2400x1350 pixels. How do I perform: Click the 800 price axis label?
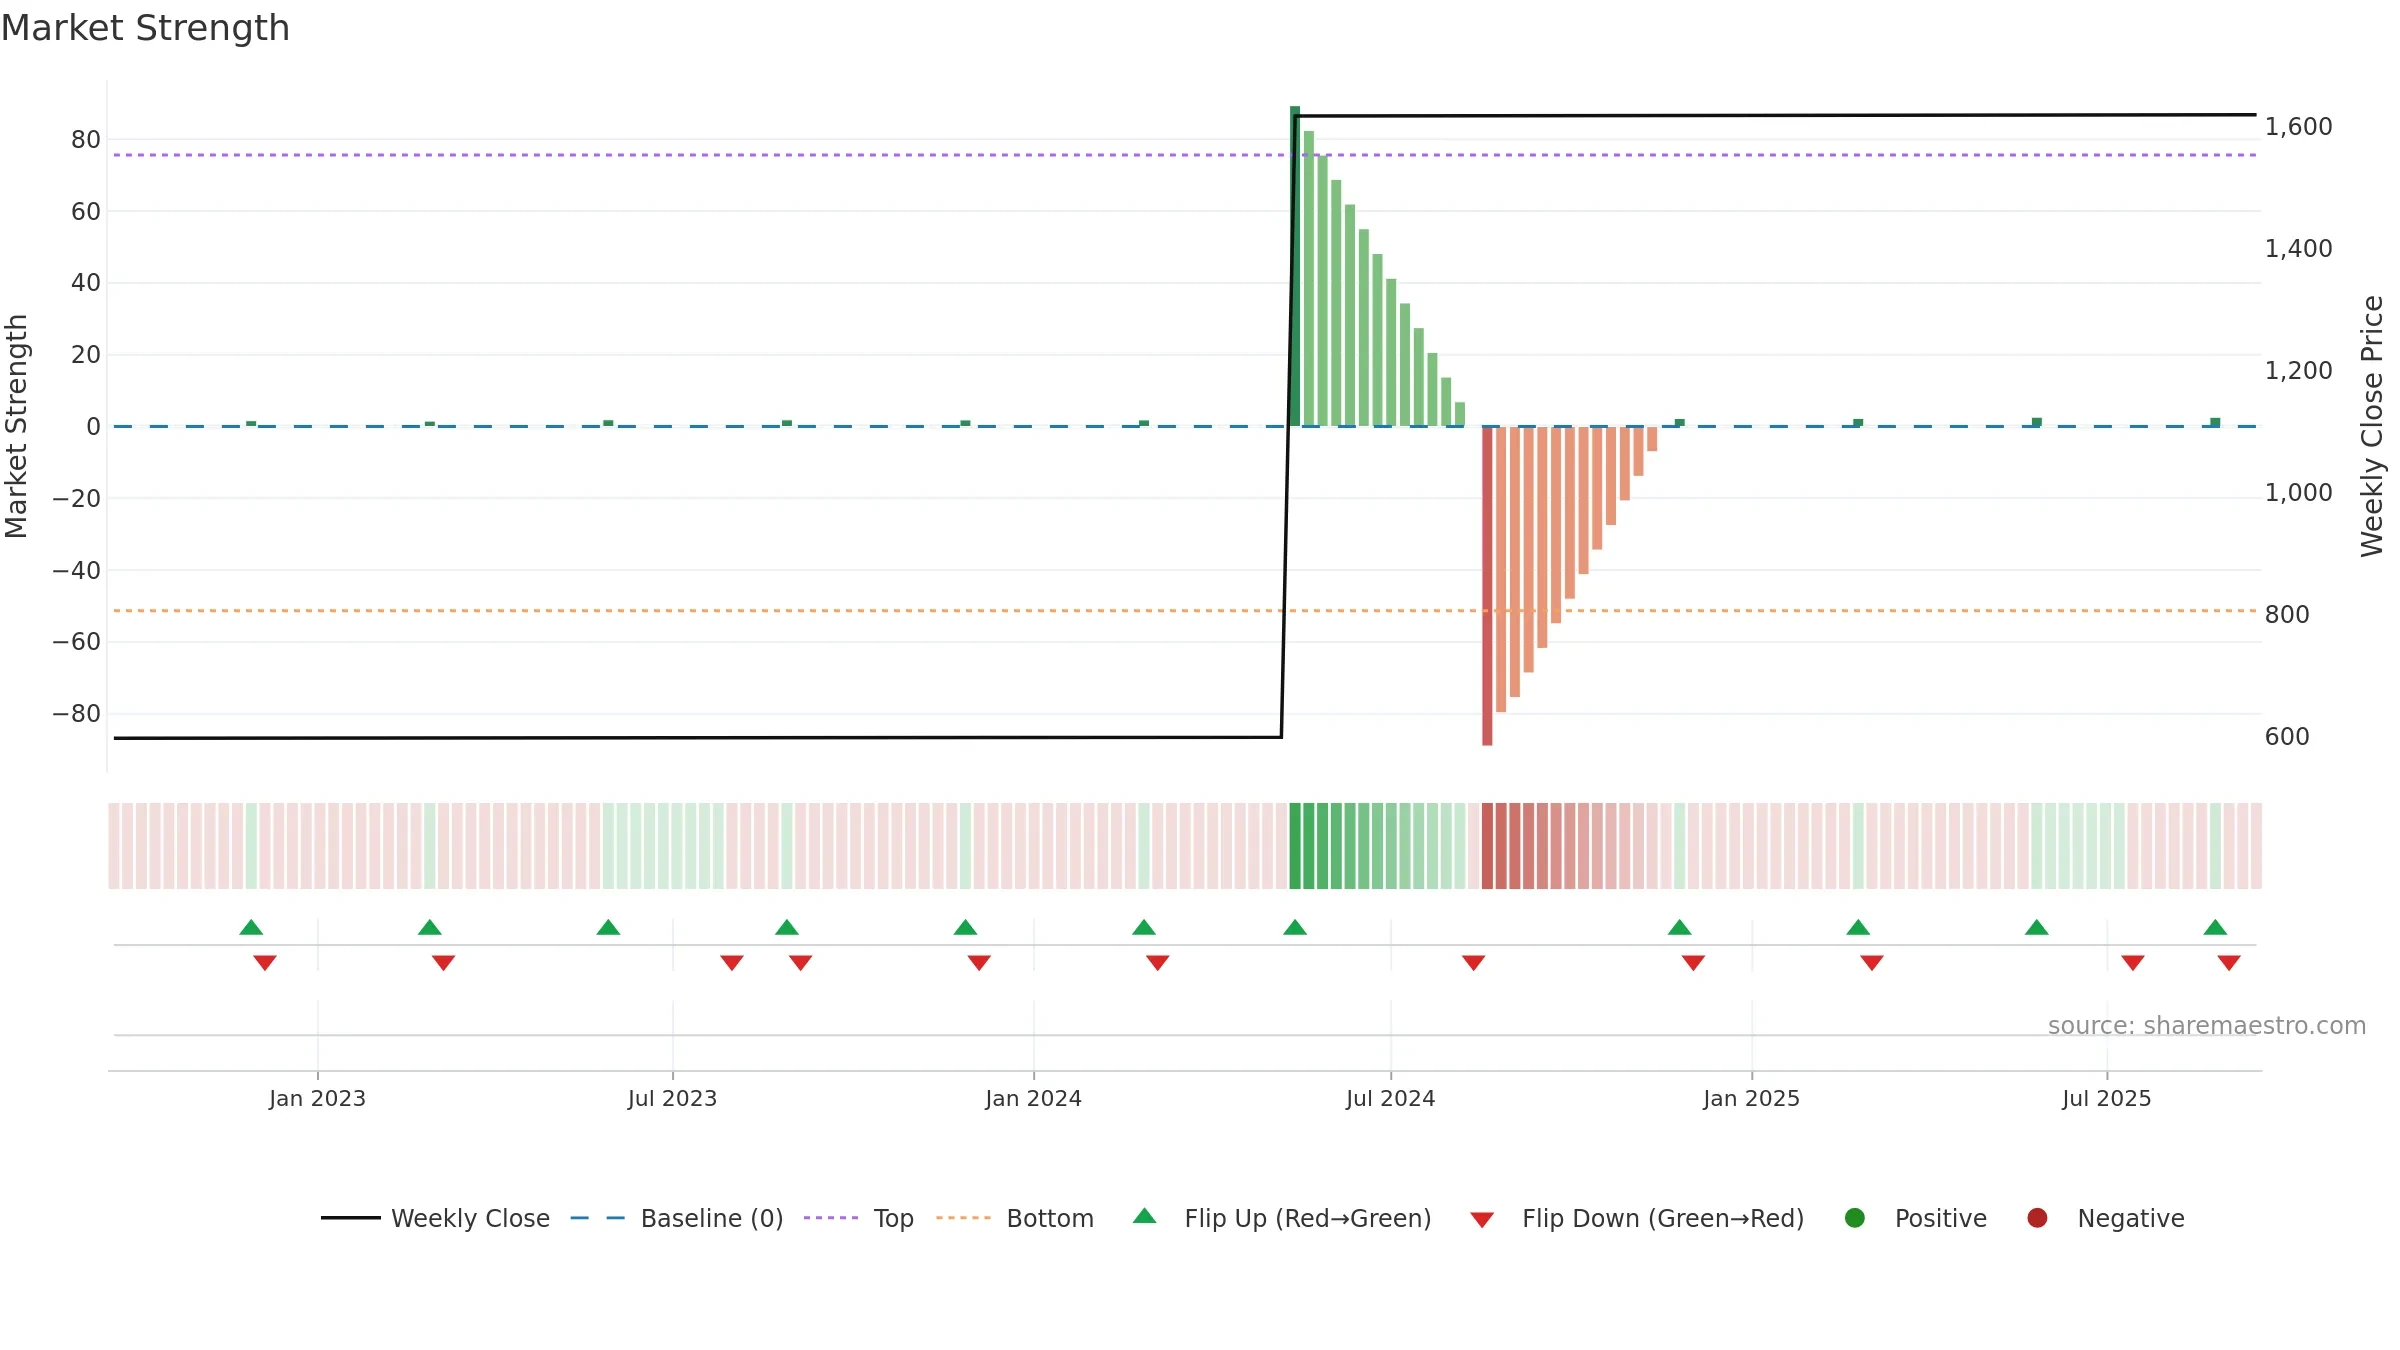tap(2287, 614)
